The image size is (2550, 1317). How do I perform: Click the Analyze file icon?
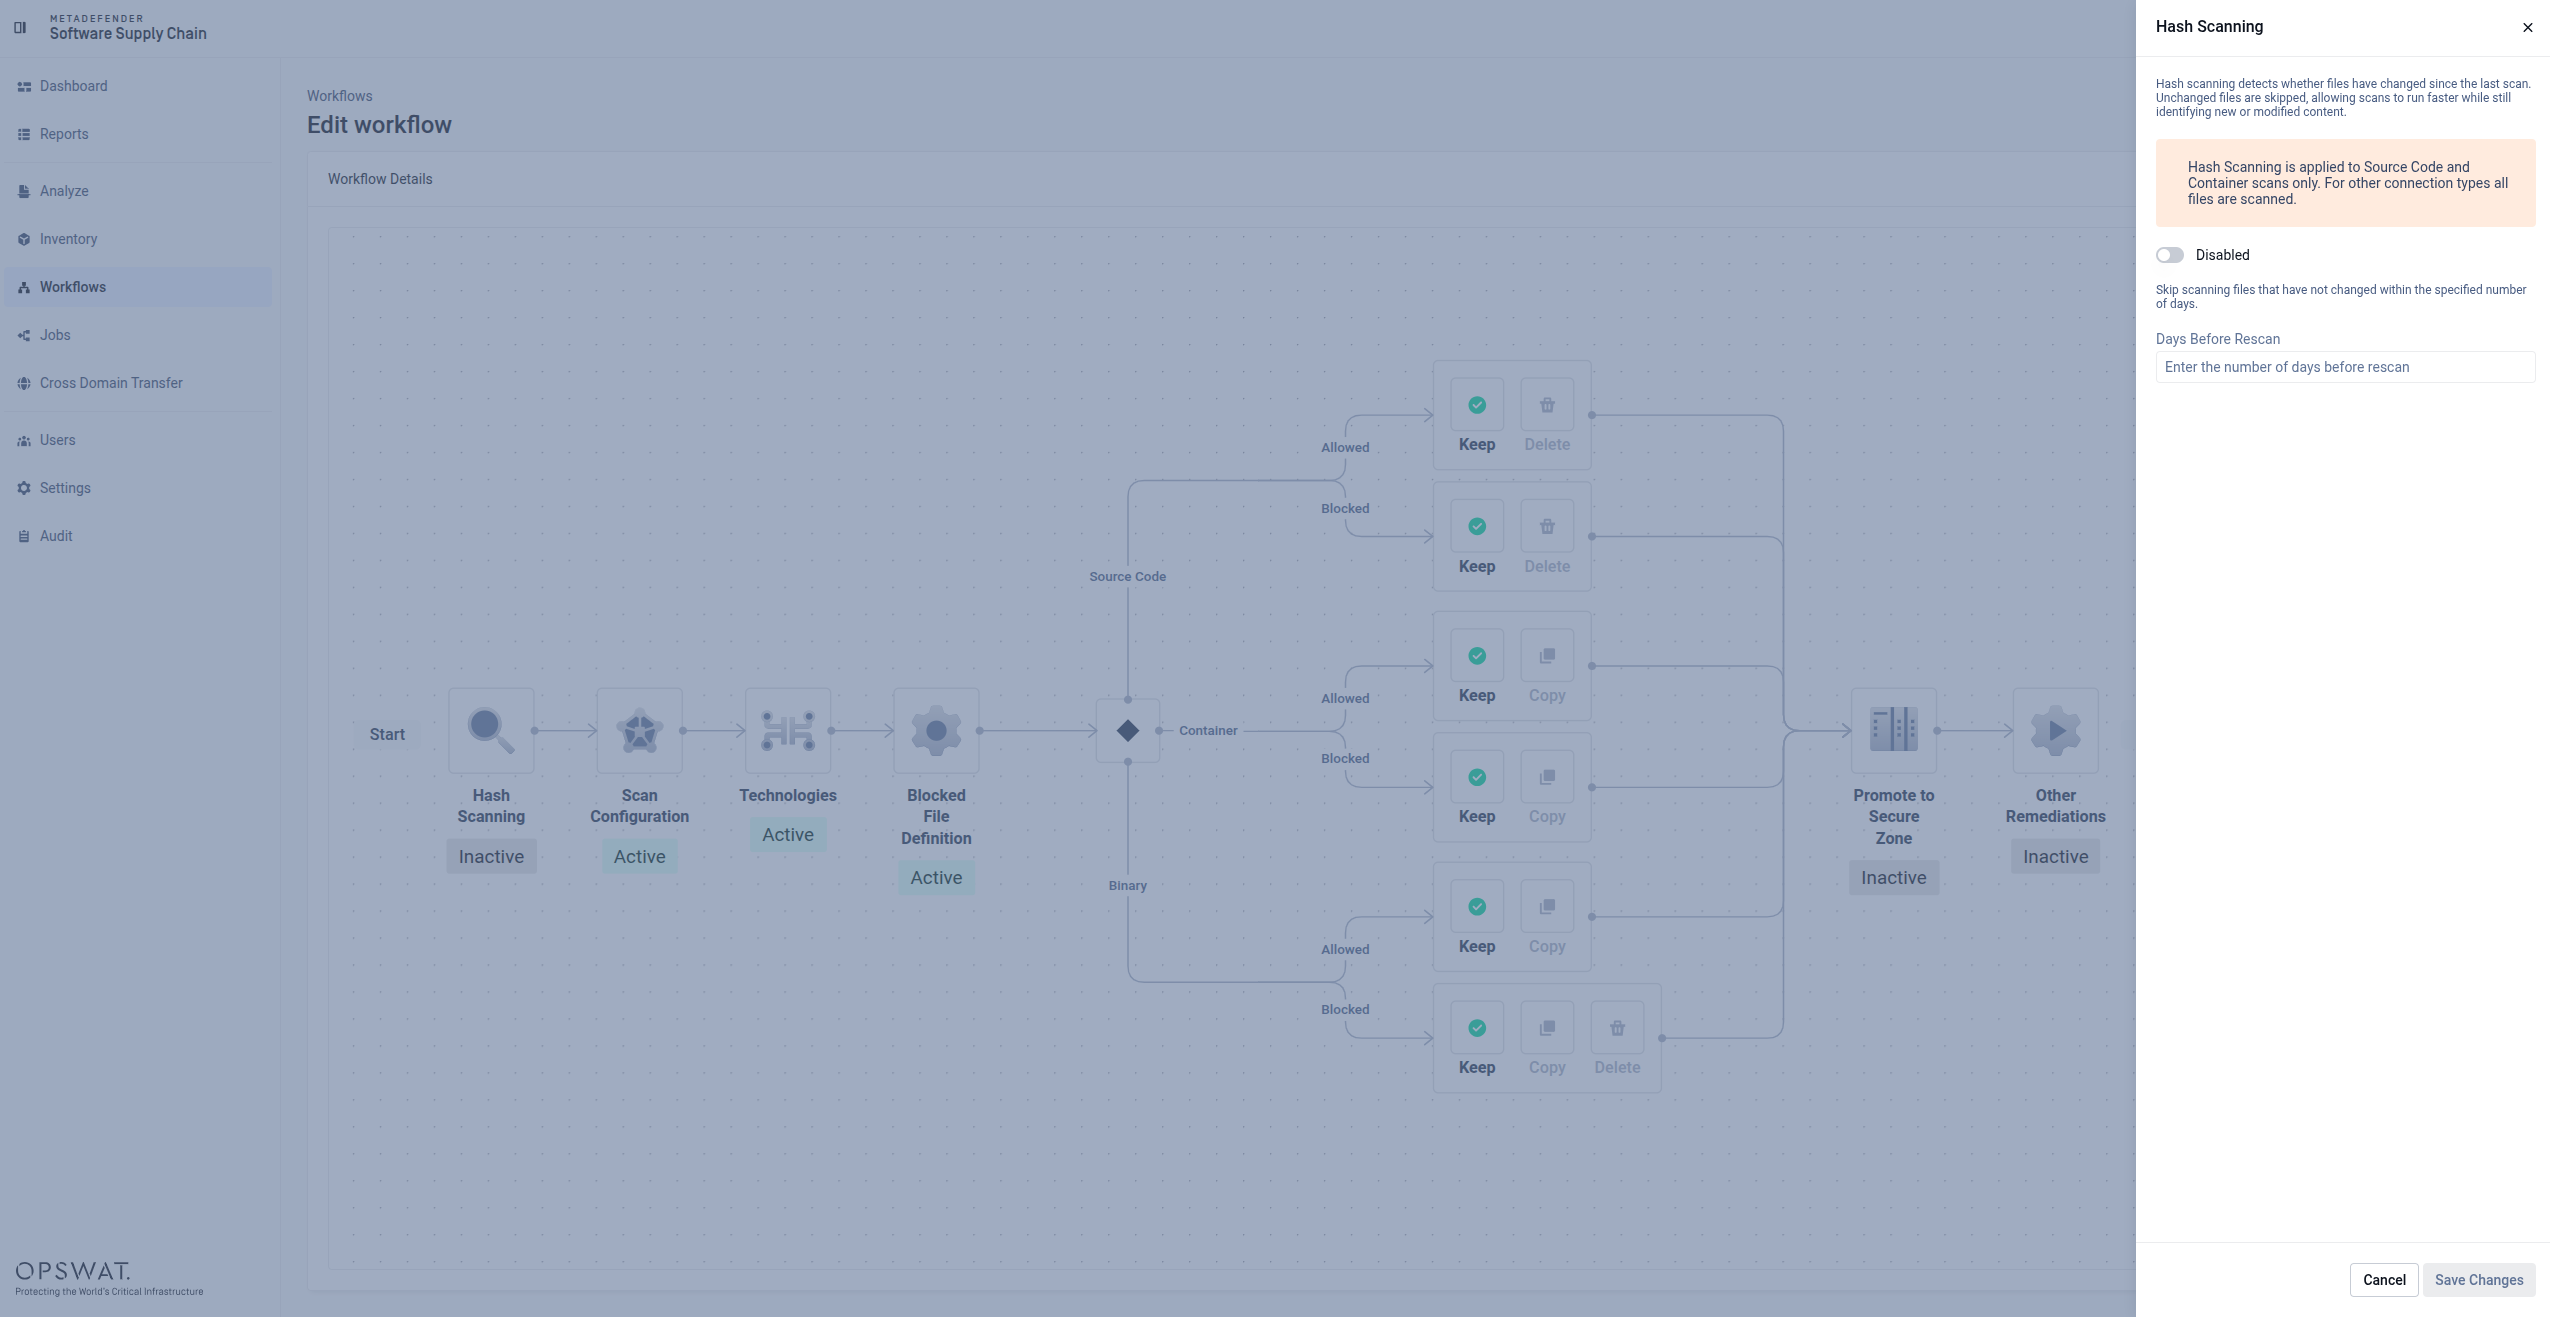[x=24, y=192]
